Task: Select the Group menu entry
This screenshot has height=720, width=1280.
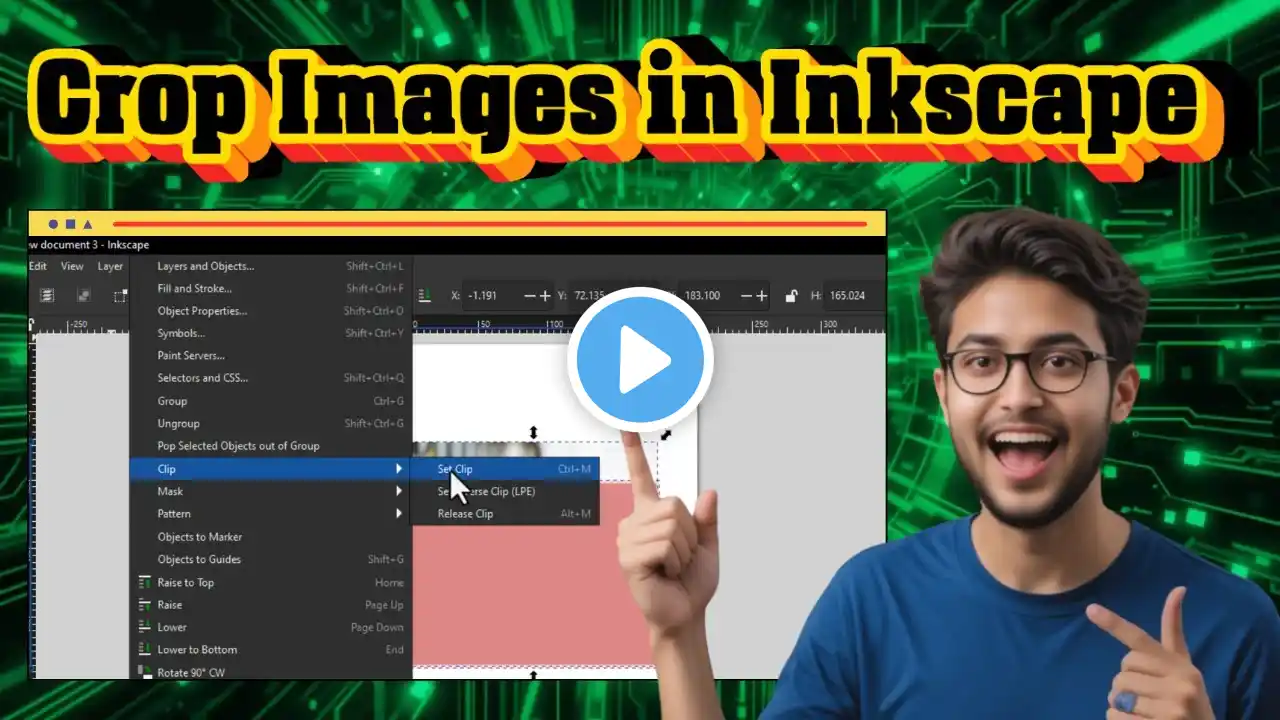Action: [271, 401]
